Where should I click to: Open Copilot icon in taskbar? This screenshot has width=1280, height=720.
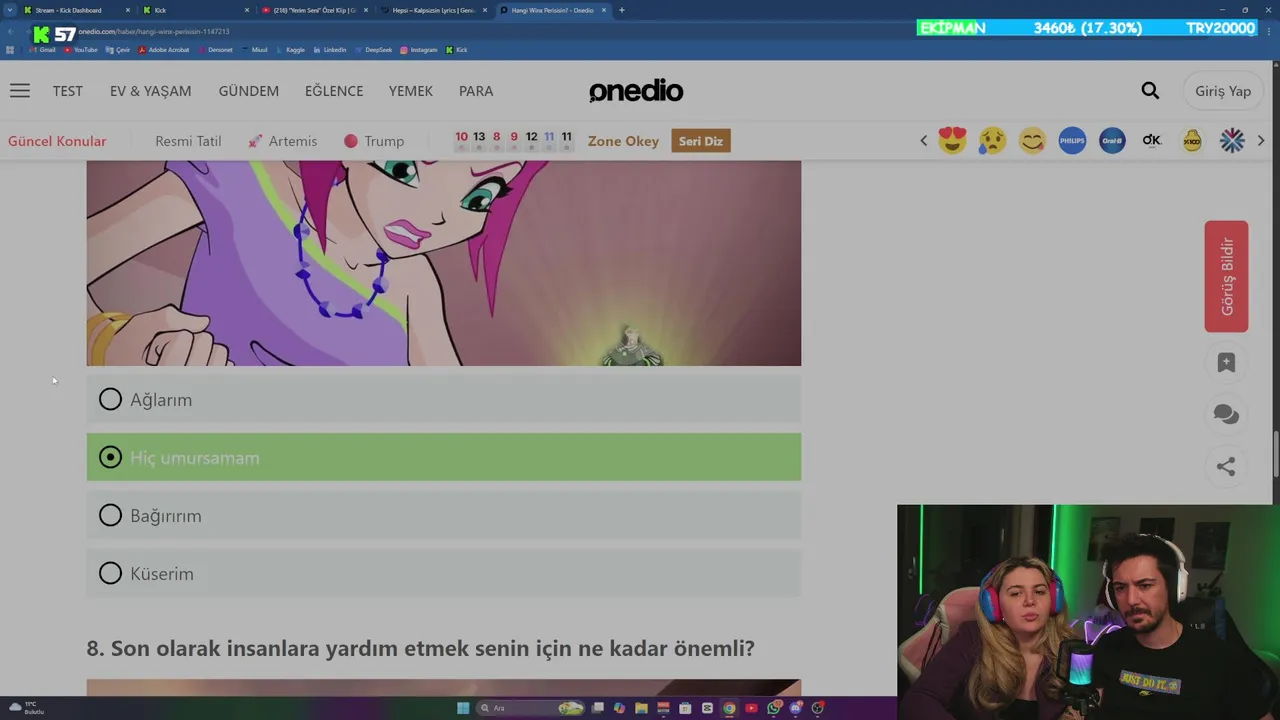pos(619,708)
